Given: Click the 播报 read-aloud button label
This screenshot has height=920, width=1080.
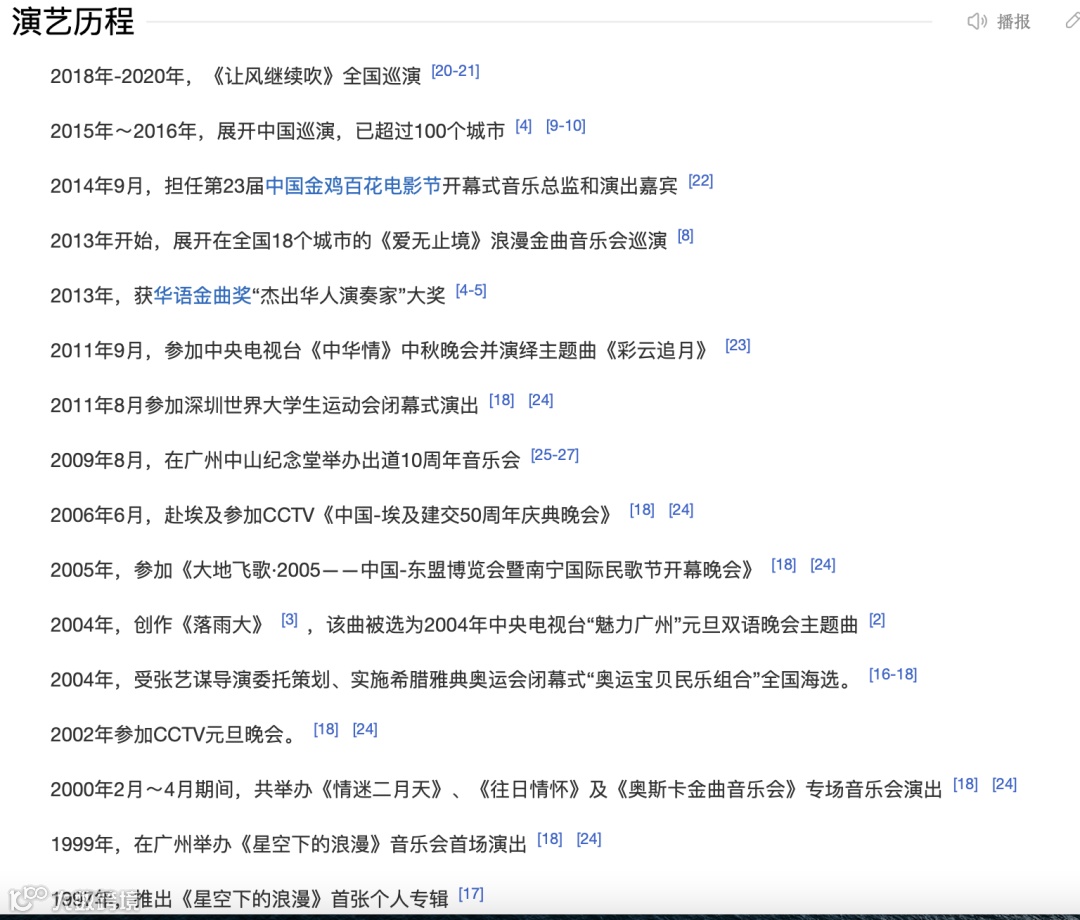Looking at the screenshot, I should 1014,22.
